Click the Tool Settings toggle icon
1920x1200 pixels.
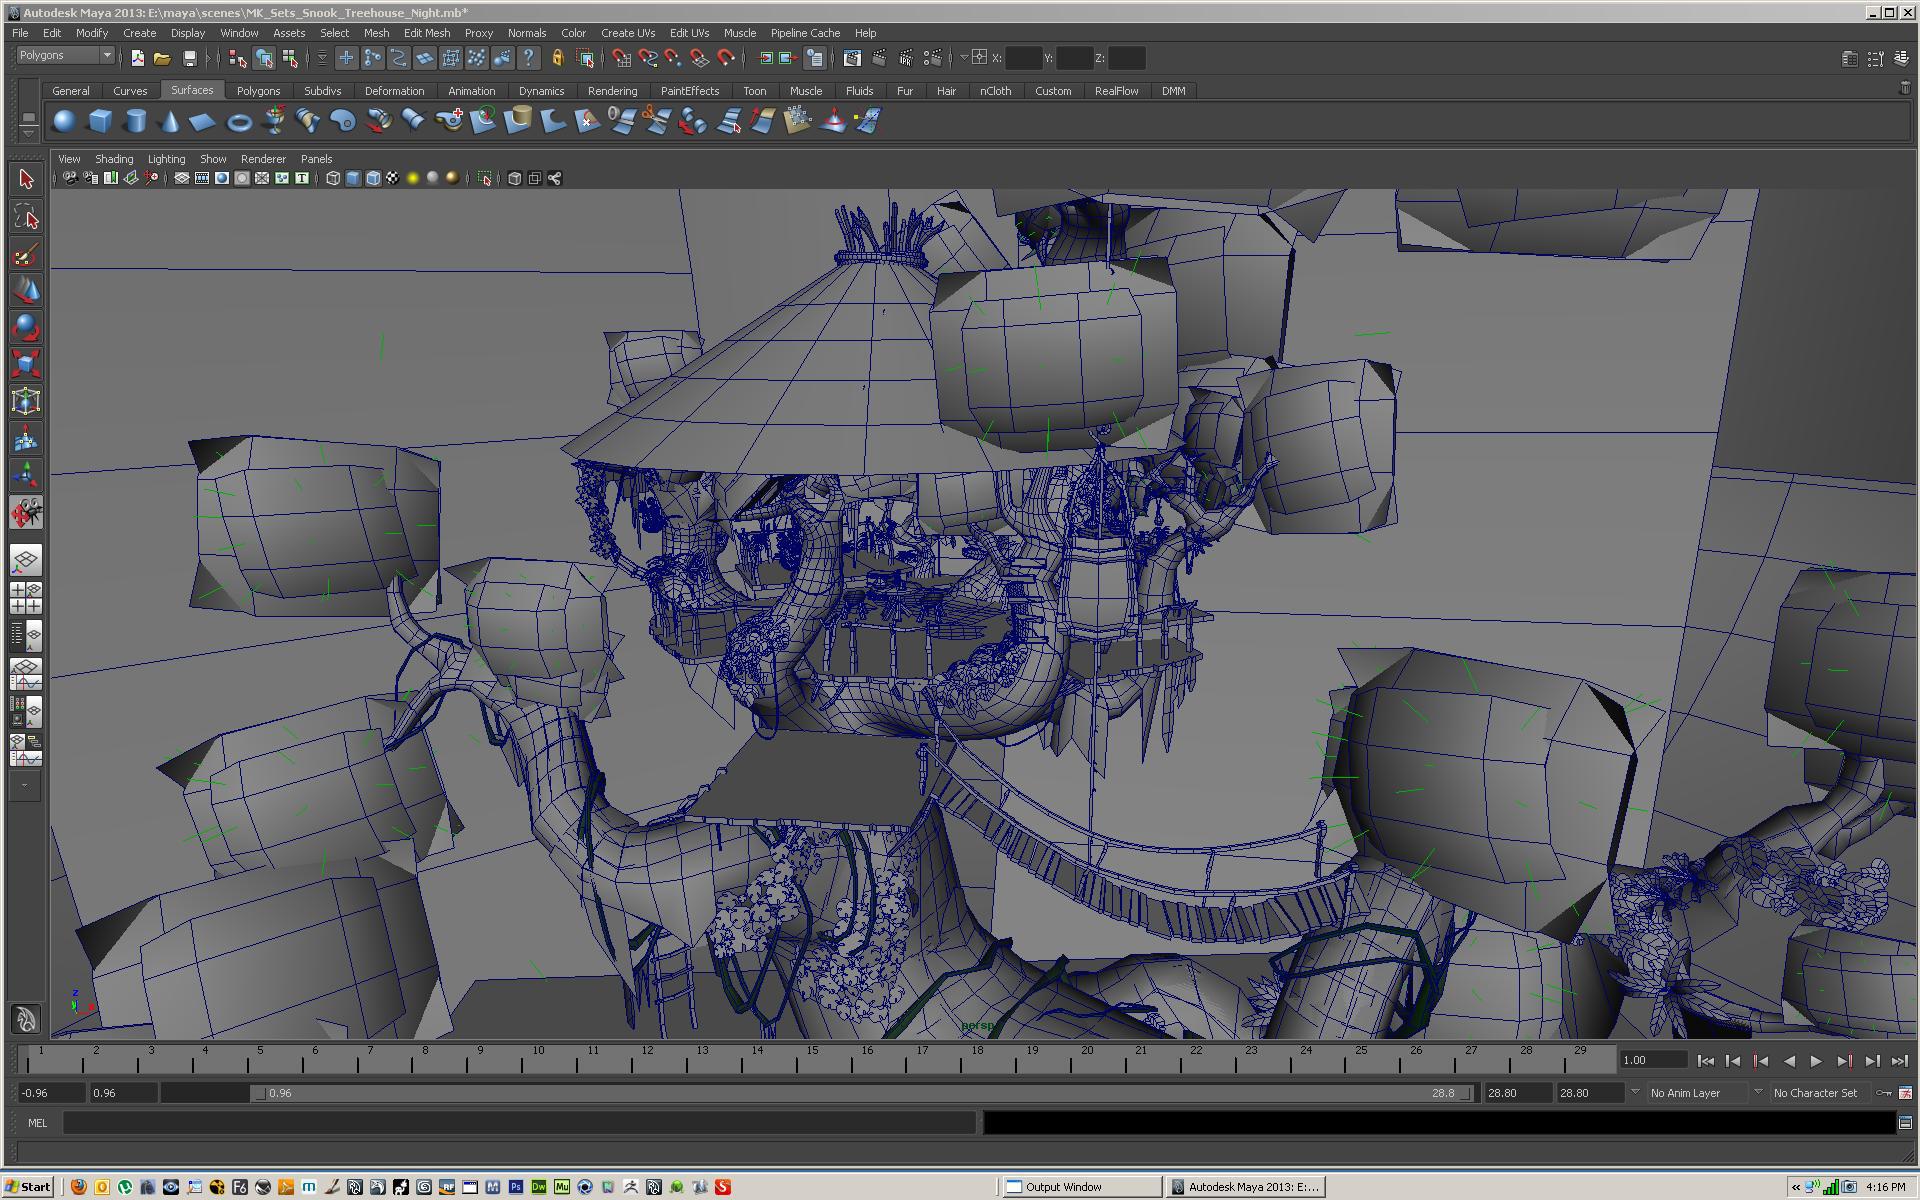coord(1875,59)
